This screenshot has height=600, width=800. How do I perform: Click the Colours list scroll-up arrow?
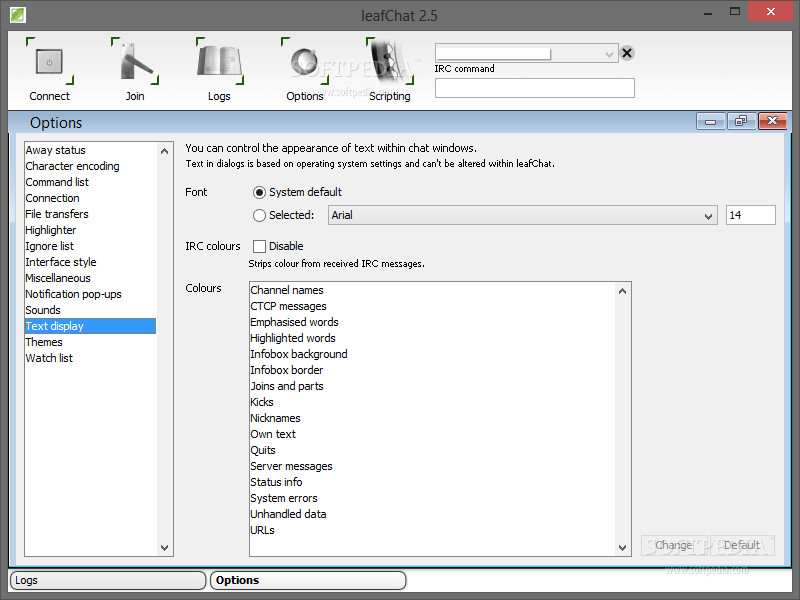(622, 291)
